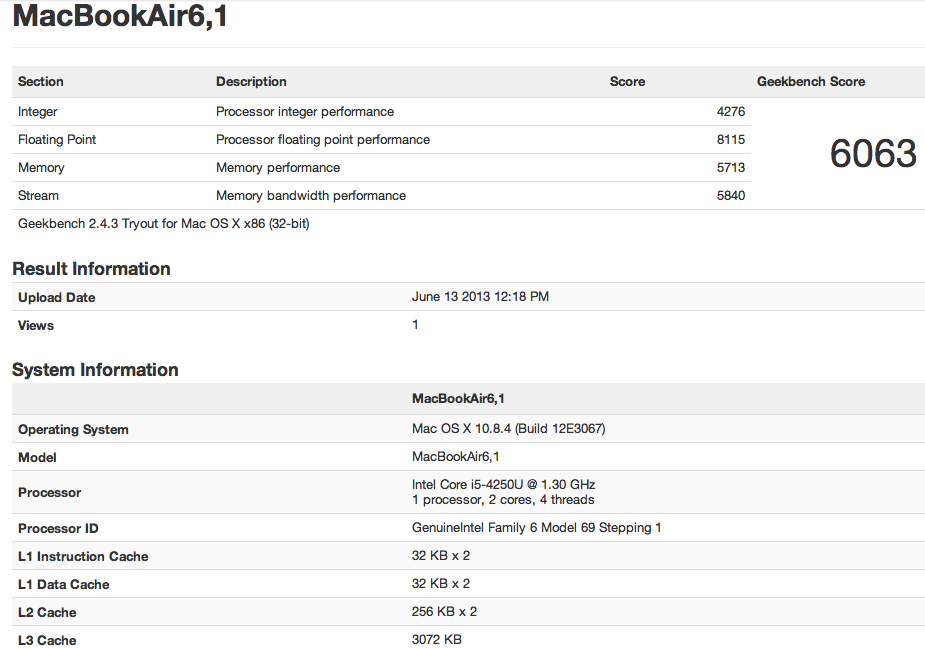925x650 pixels.
Task: Click the Geekbench 2.4.3 Tryout version text
Action: pos(163,224)
